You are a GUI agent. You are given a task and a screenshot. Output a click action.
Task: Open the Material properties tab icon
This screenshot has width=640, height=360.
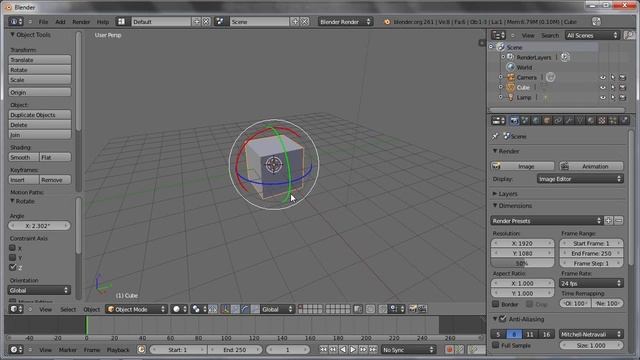(591, 120)
